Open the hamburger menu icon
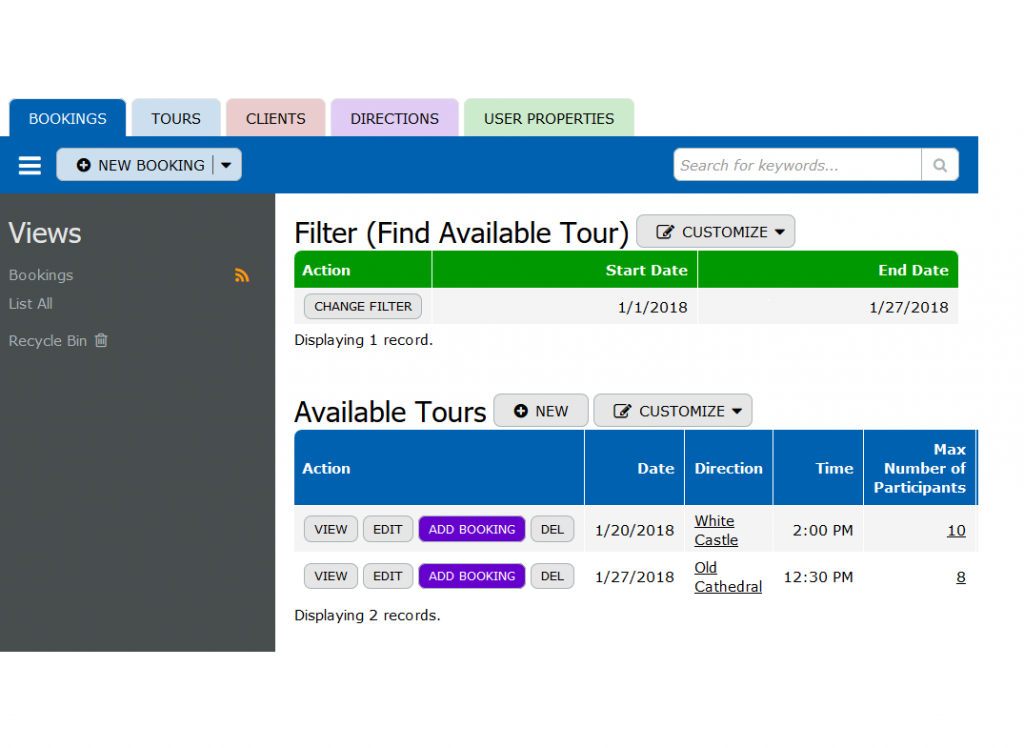Screen dimensions: 1024x748 point(30,165)
